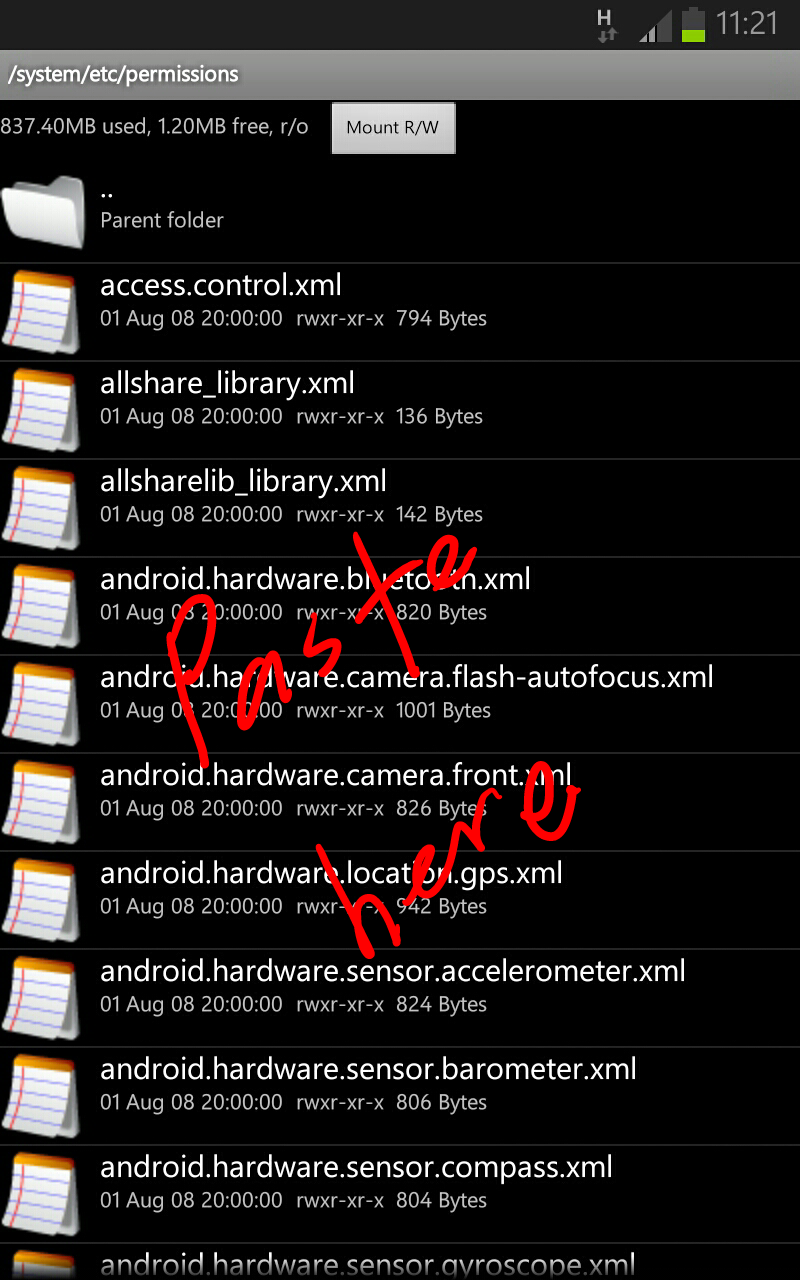The image size is (800, 1280).
Task: Select the allshare_library.xml file icon
Action: [x=40, y=410]
